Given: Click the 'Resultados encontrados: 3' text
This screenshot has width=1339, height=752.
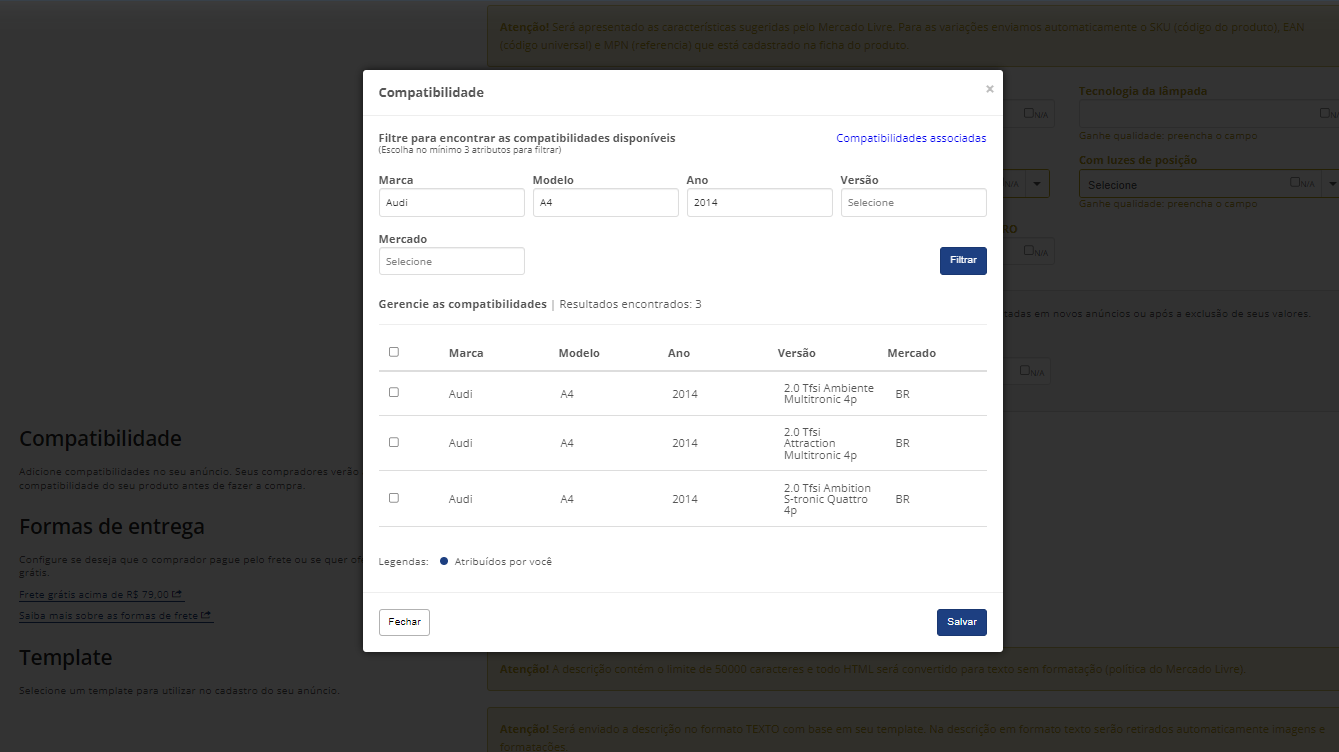Looking at the screenshot, I should pos(630,304).
